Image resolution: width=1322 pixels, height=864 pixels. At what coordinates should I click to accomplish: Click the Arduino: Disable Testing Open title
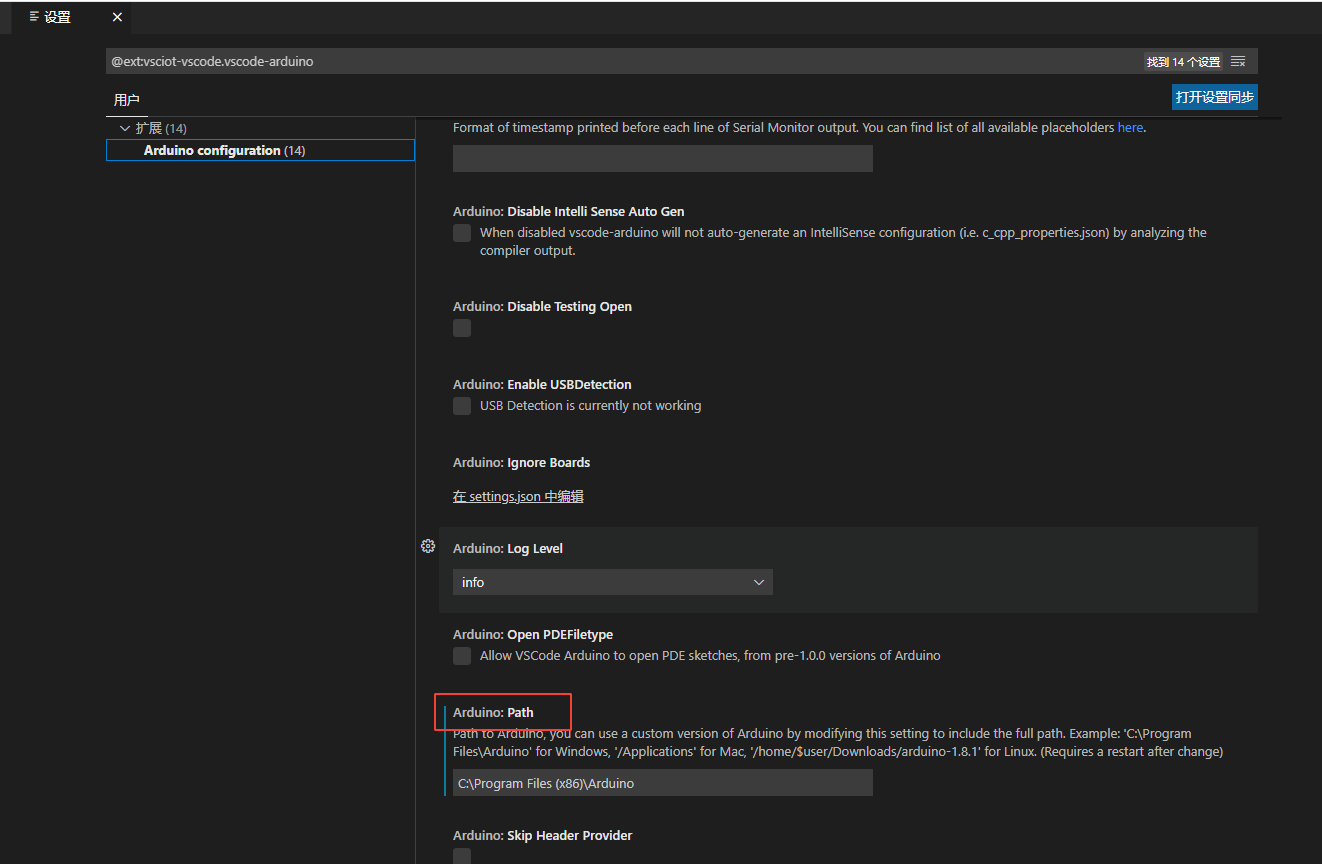pyautogui.click(x=542, y=306)
